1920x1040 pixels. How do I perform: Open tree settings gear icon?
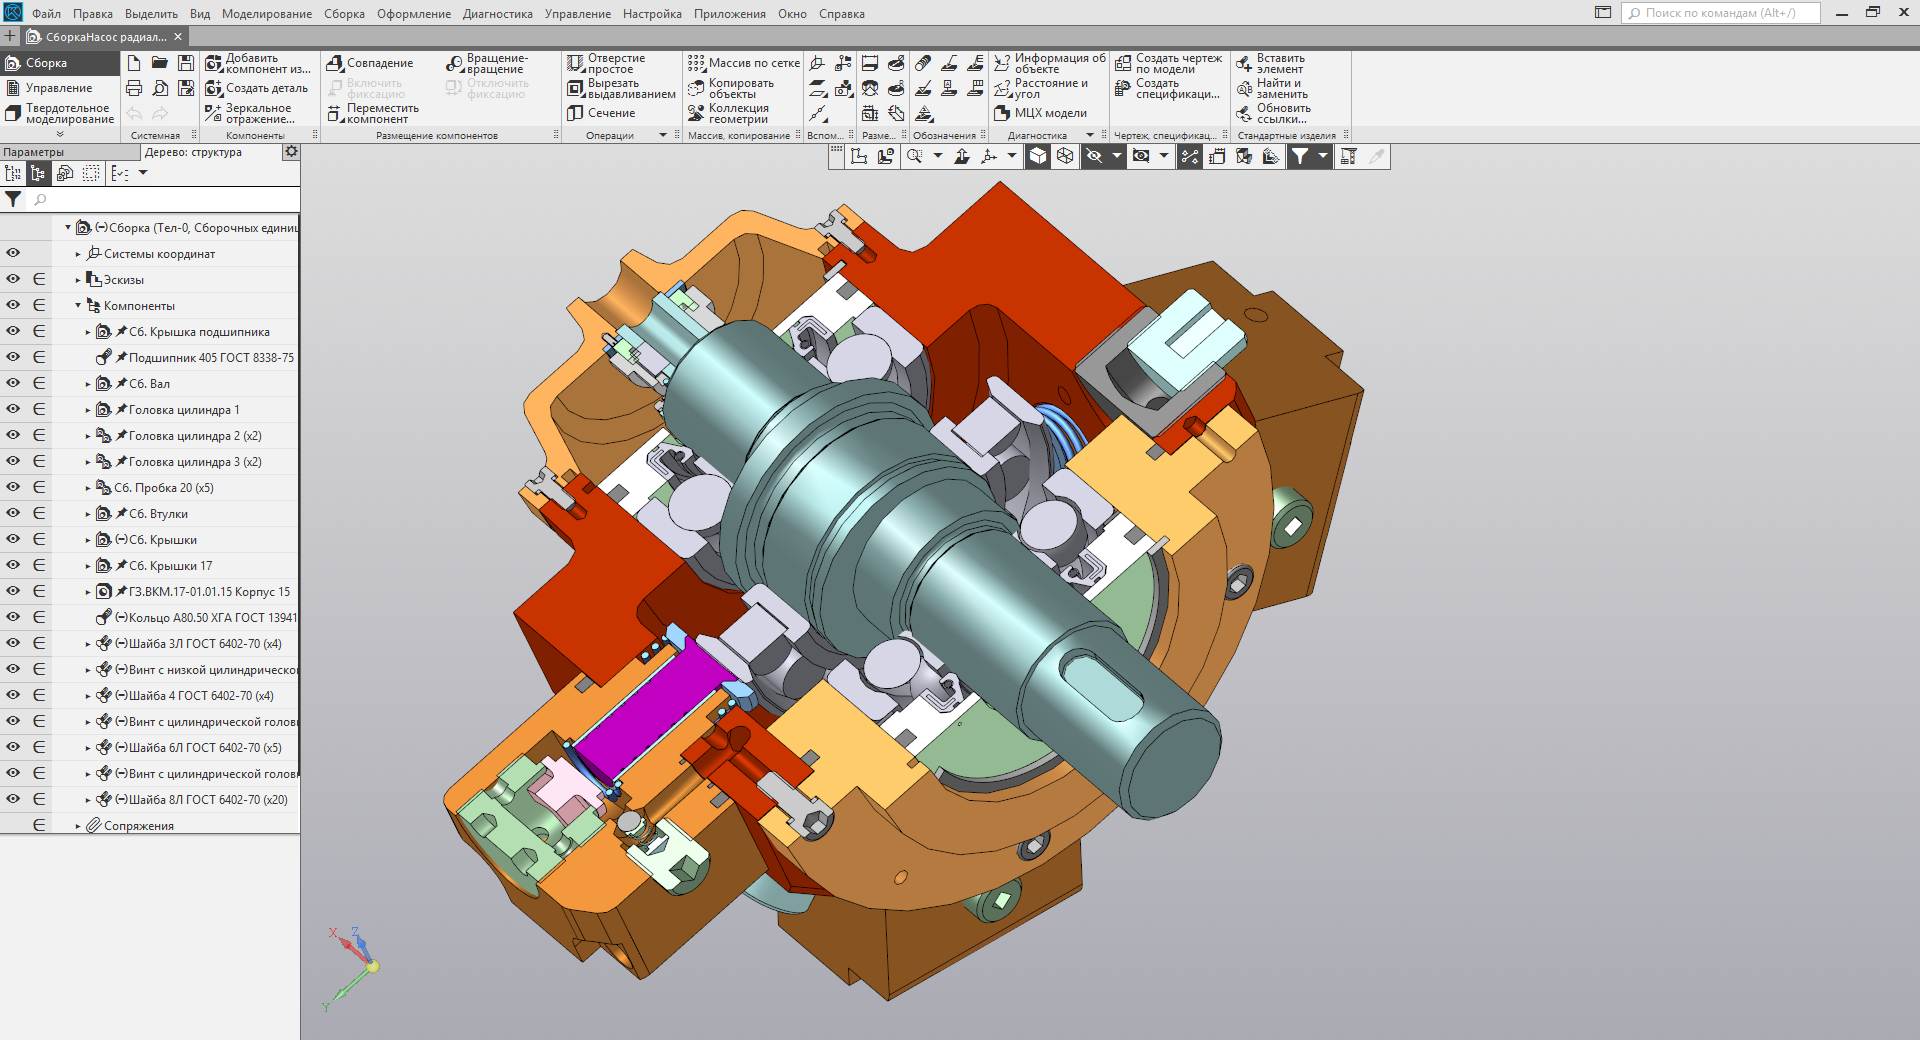click(x=291, y=152)
